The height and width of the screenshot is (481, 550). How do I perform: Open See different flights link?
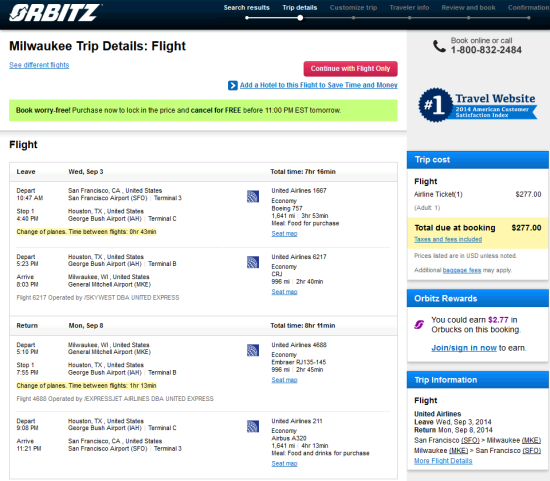[39, 65]
